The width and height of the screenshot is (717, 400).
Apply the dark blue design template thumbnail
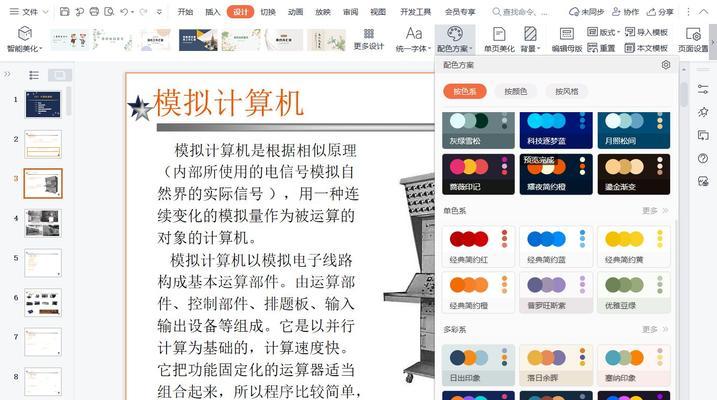point(198,40)
